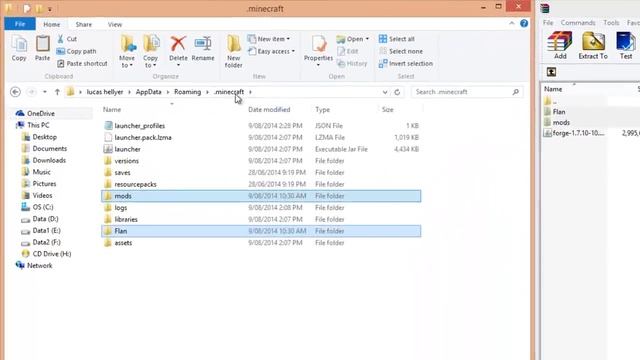Screen dimensions: 640x360
Task: Select the launcher.pack.lzma file
Action: [x=261, y=138]
